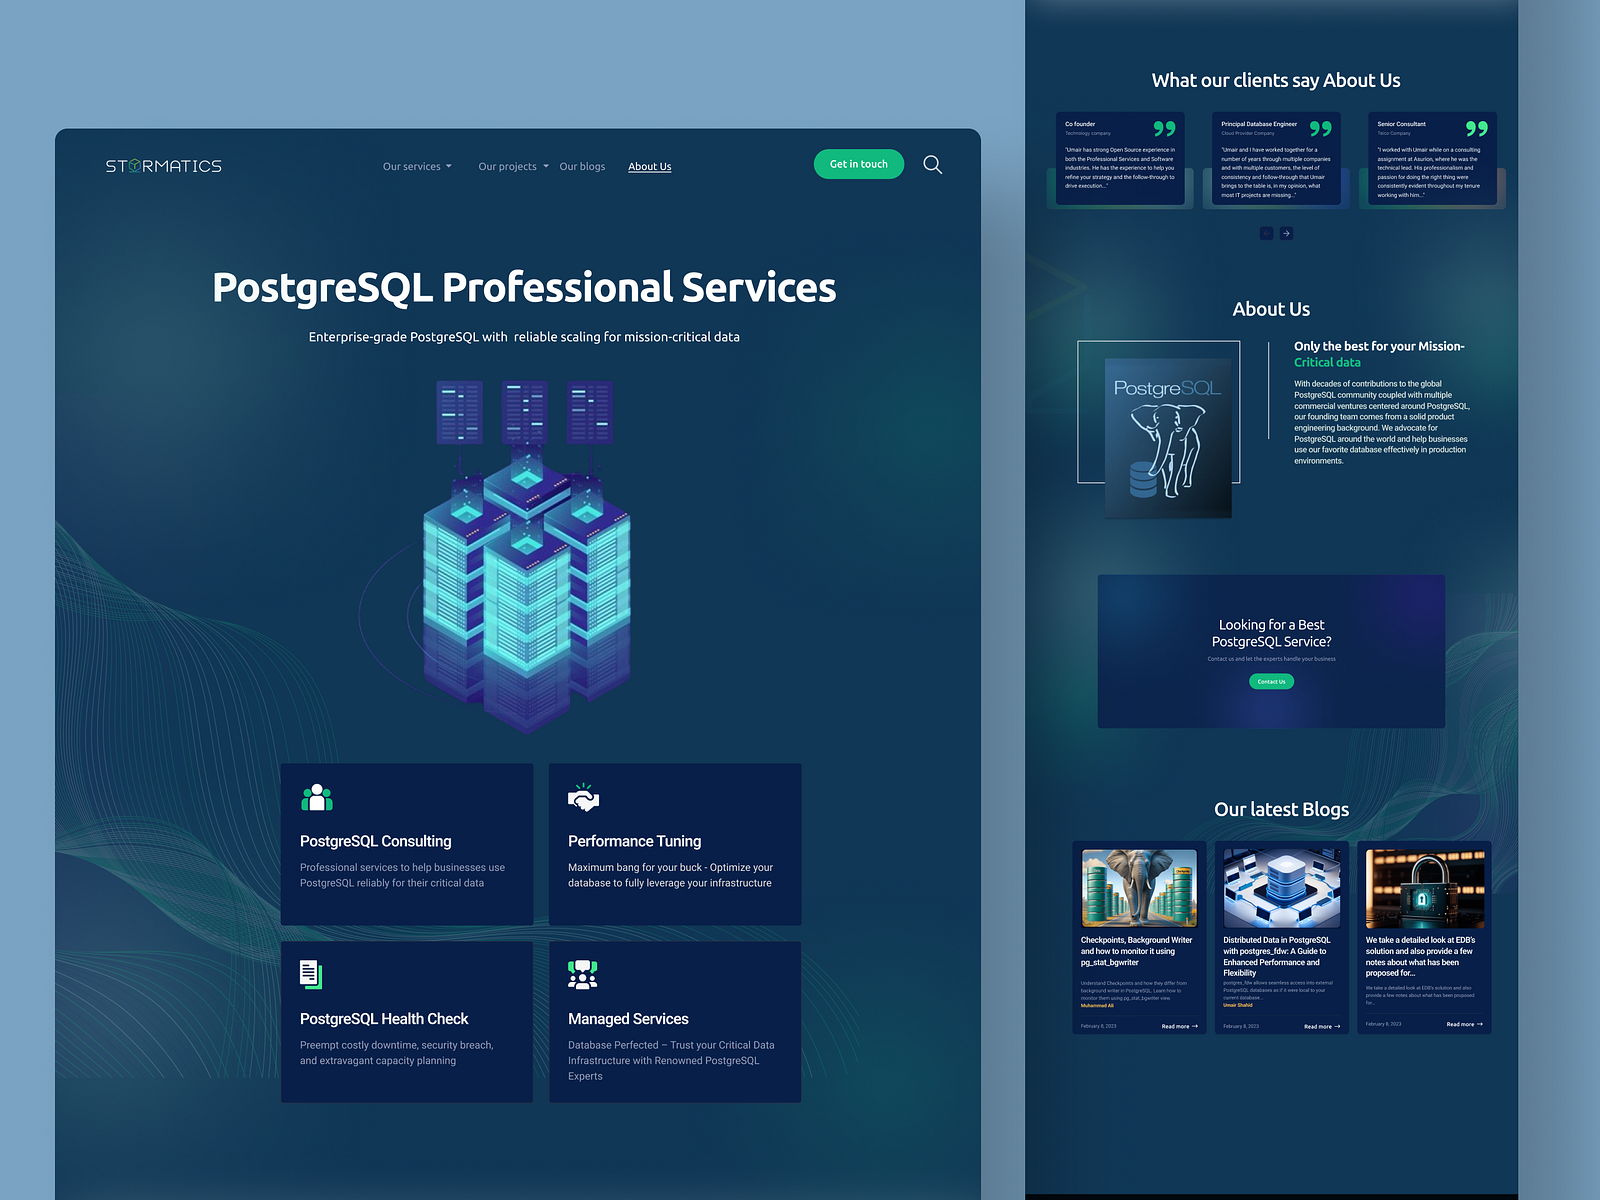Advance testimonials with the right arrow
Viewport: 1600px width, 1200px height.
(1287, 233)
